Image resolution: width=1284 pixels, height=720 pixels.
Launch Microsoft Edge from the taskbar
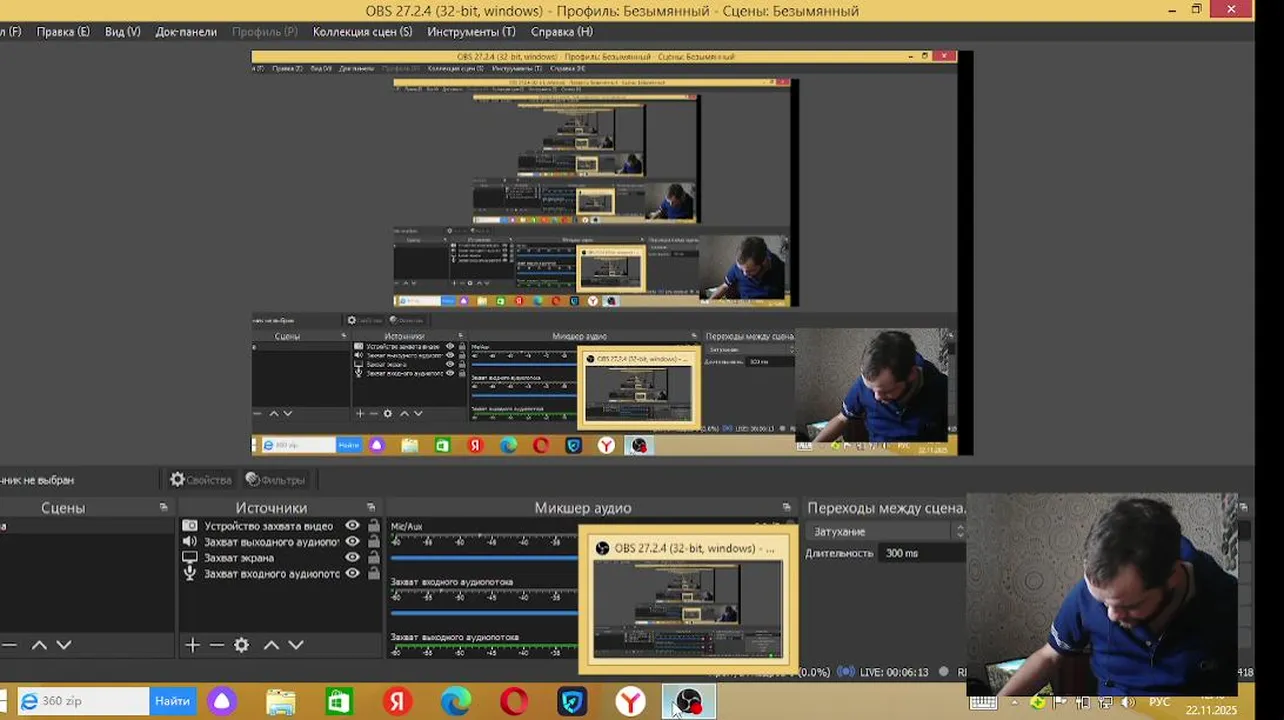pos(456,701)
